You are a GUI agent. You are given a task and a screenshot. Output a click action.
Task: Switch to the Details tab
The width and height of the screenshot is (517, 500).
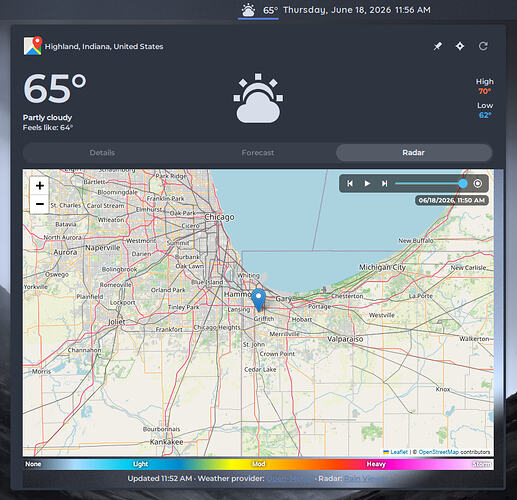coord(102,153)
